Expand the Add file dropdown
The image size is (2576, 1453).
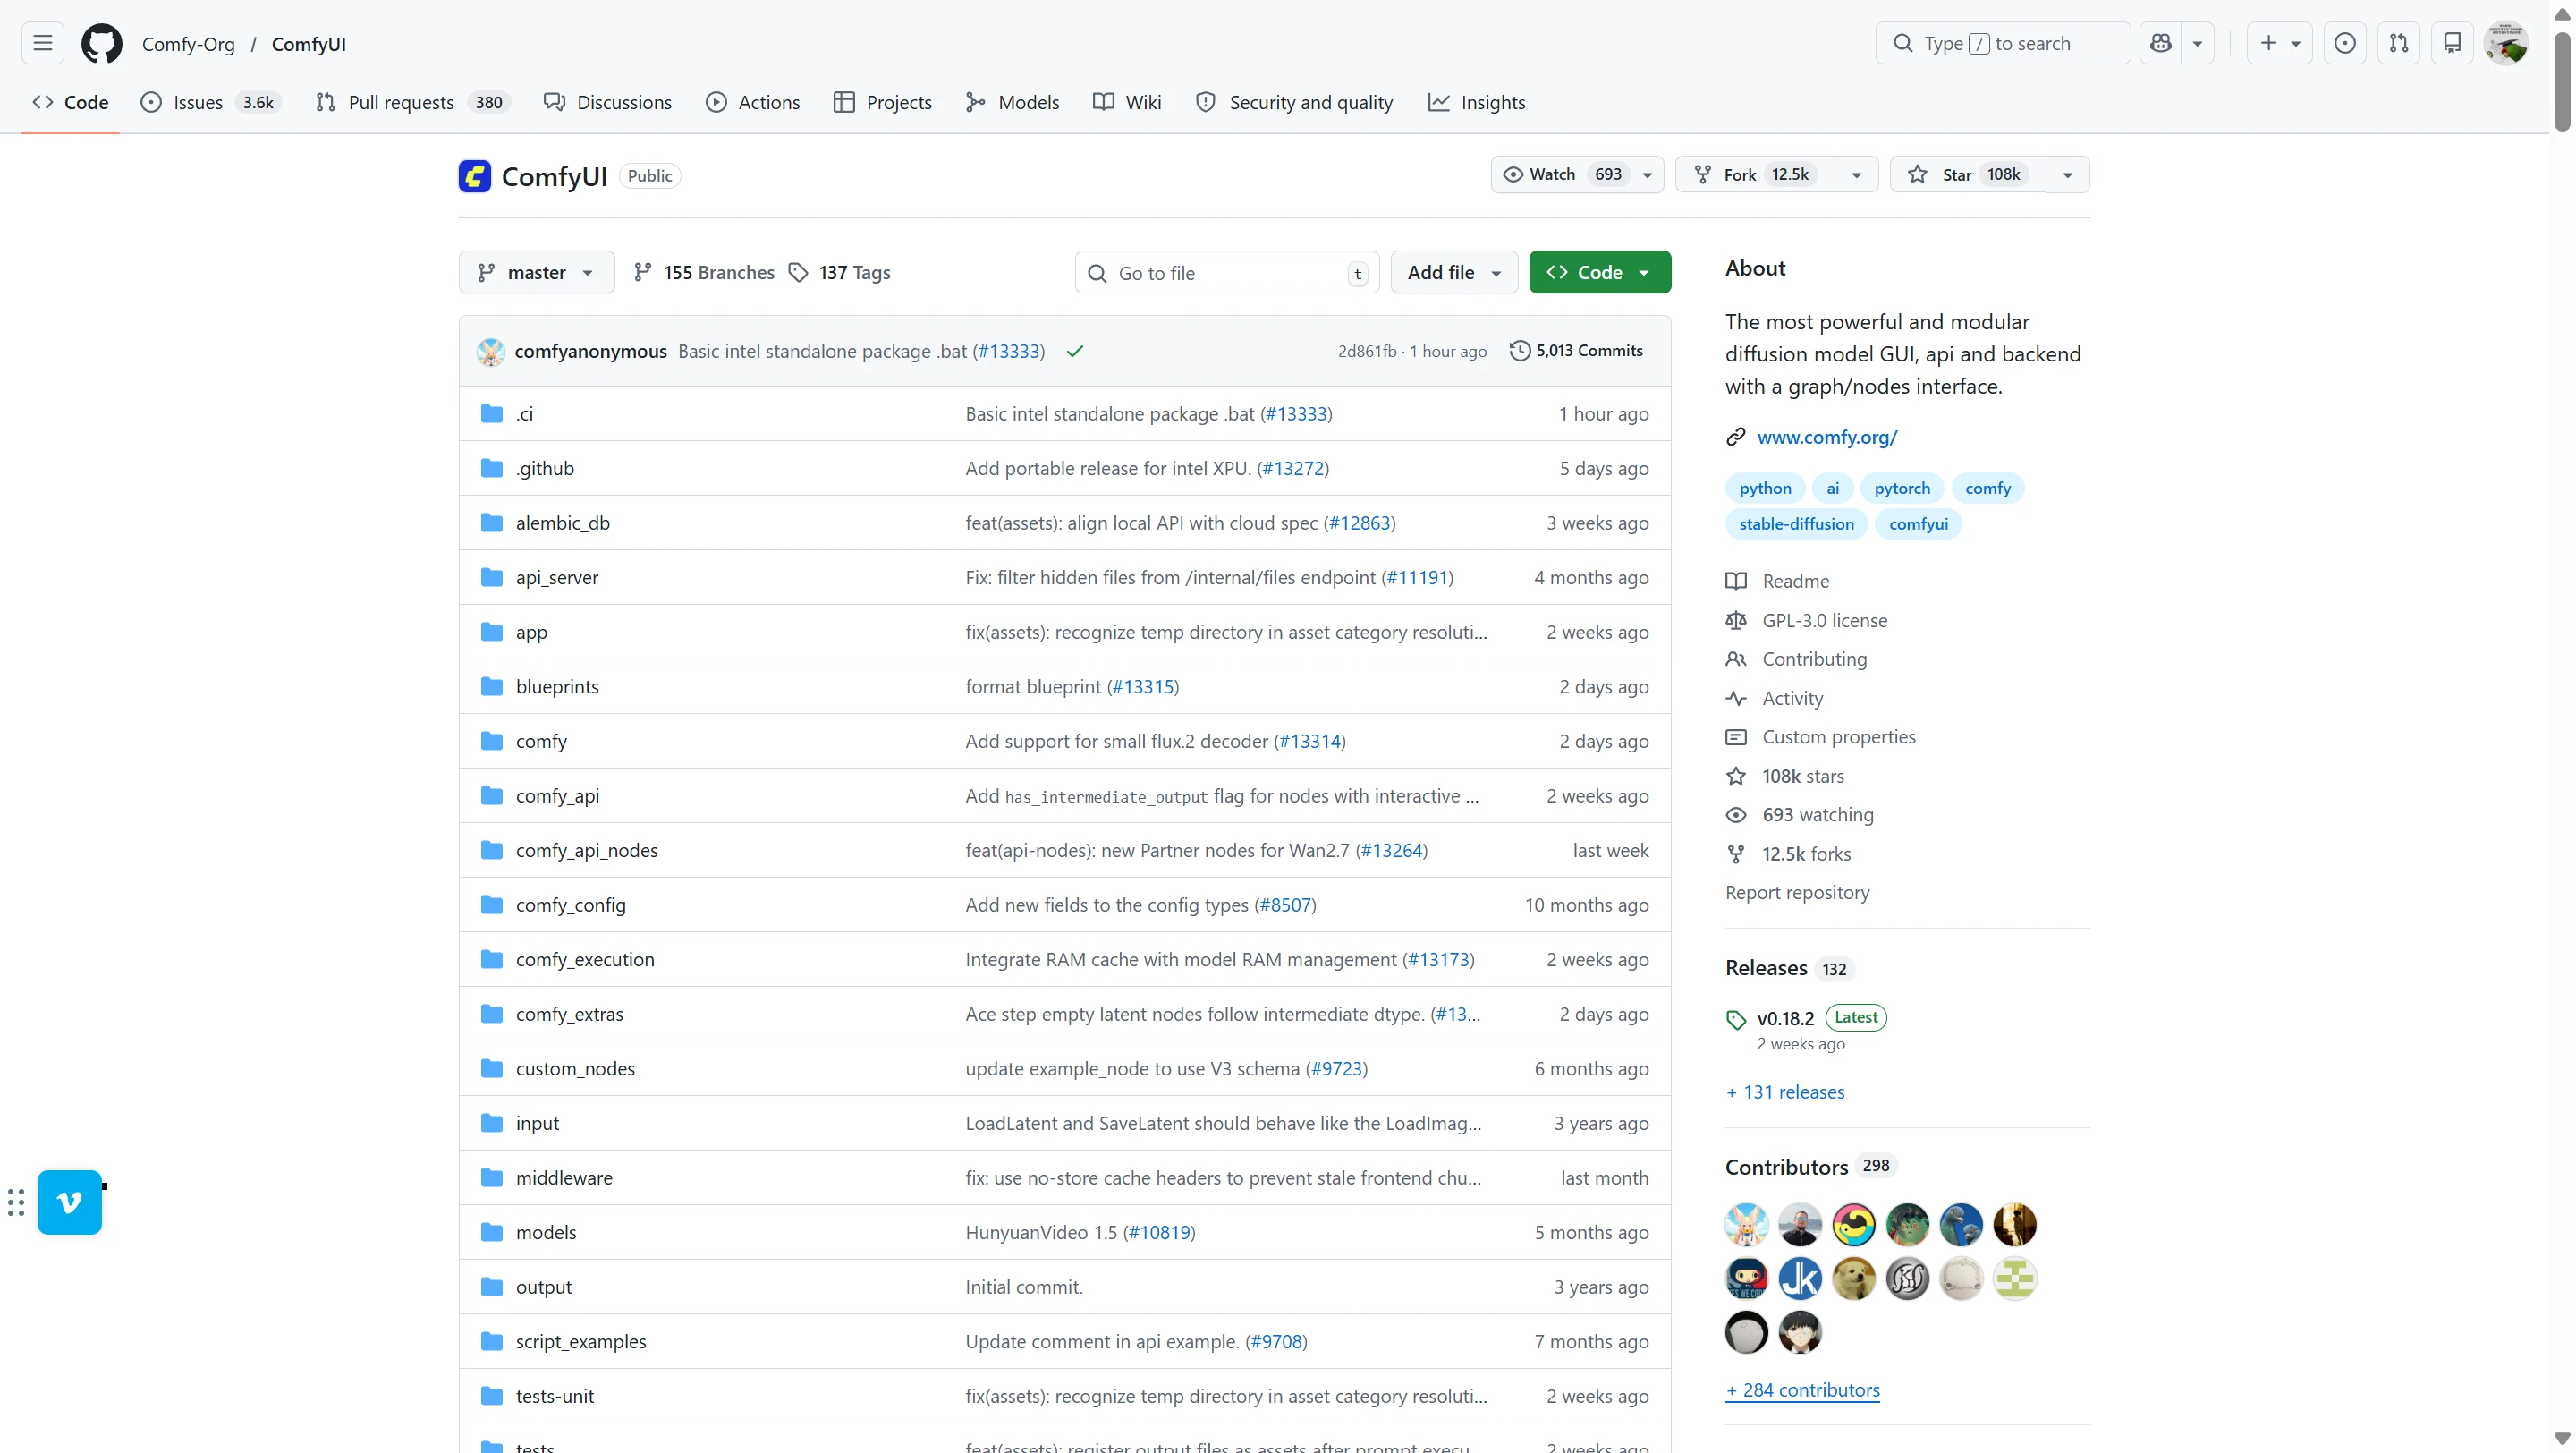tap(1453, 272)
